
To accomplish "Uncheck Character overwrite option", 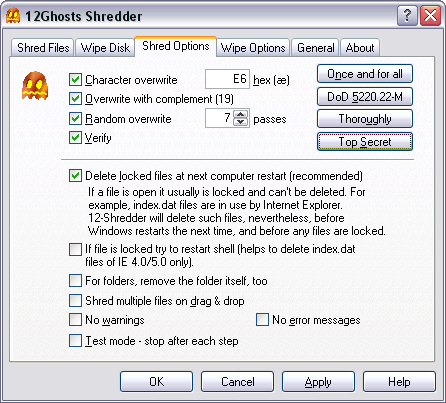I will pyautogui.click(x=75, y=80).
